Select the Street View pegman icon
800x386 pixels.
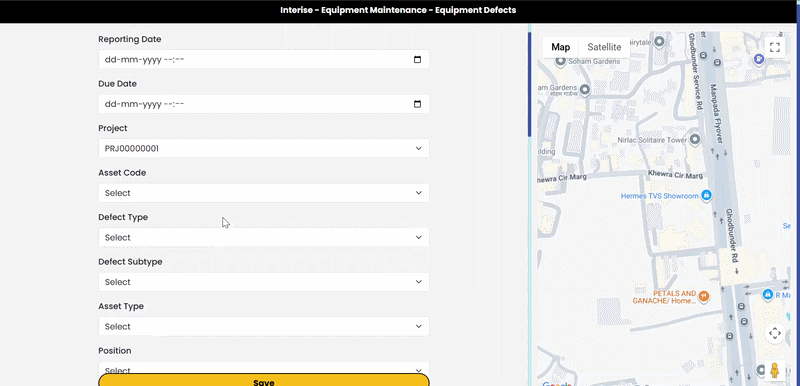(774, 370)
